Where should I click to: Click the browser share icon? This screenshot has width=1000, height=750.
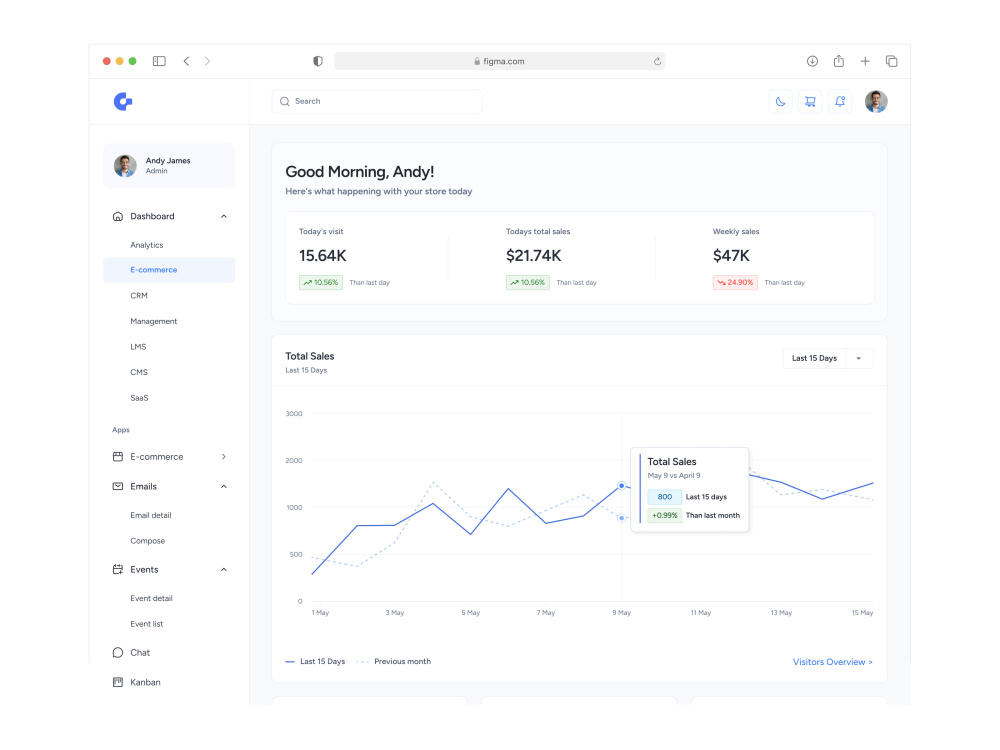click(839, 61)
